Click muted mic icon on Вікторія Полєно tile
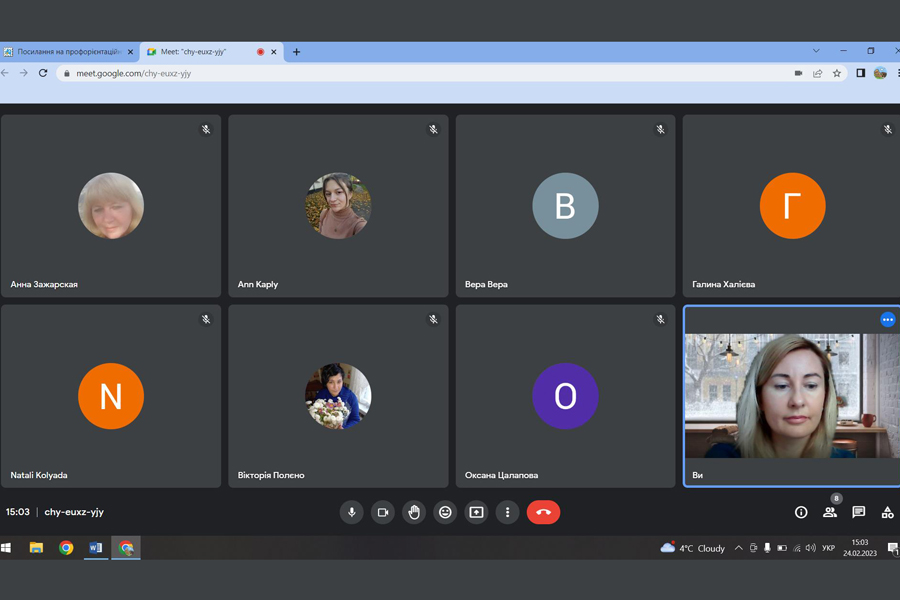 [433, 319]
